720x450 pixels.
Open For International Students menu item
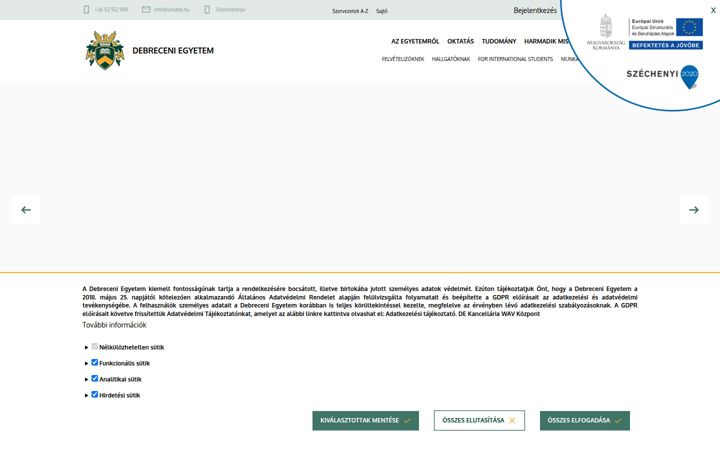coord(515,59)
